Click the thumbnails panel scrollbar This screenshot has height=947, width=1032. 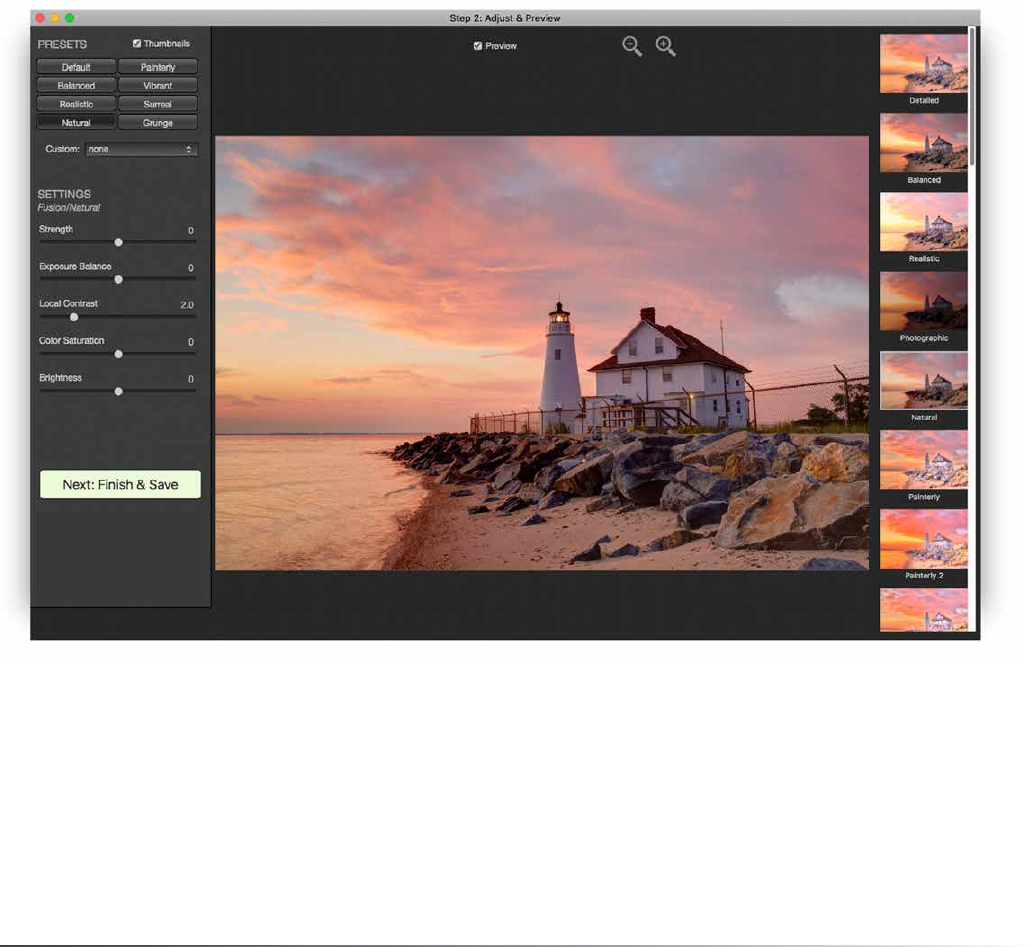[x=972, y=96]
